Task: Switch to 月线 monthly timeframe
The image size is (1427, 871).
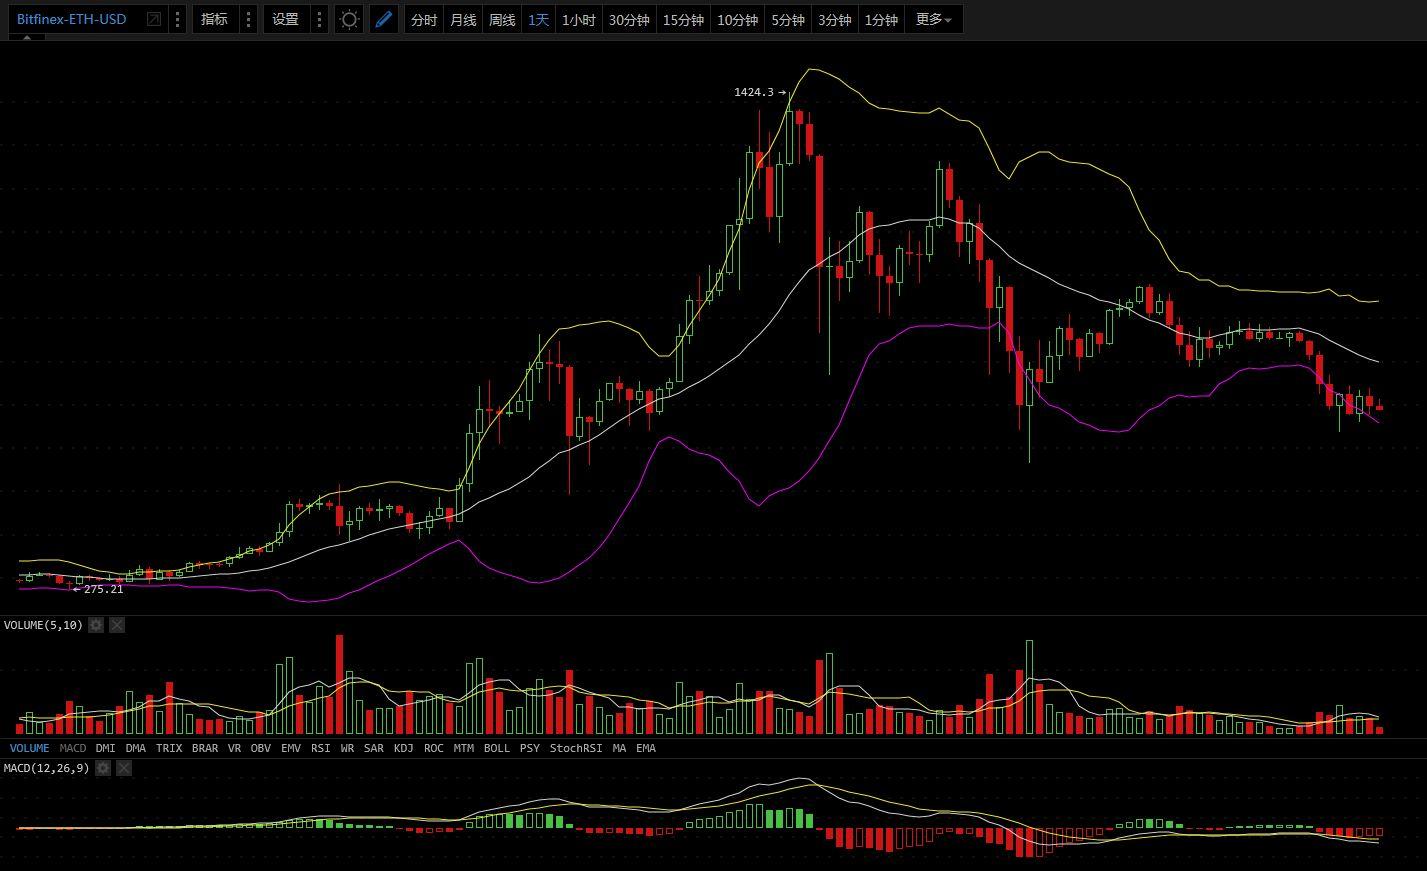Action: pyautogui.click(x=463, y=20)
